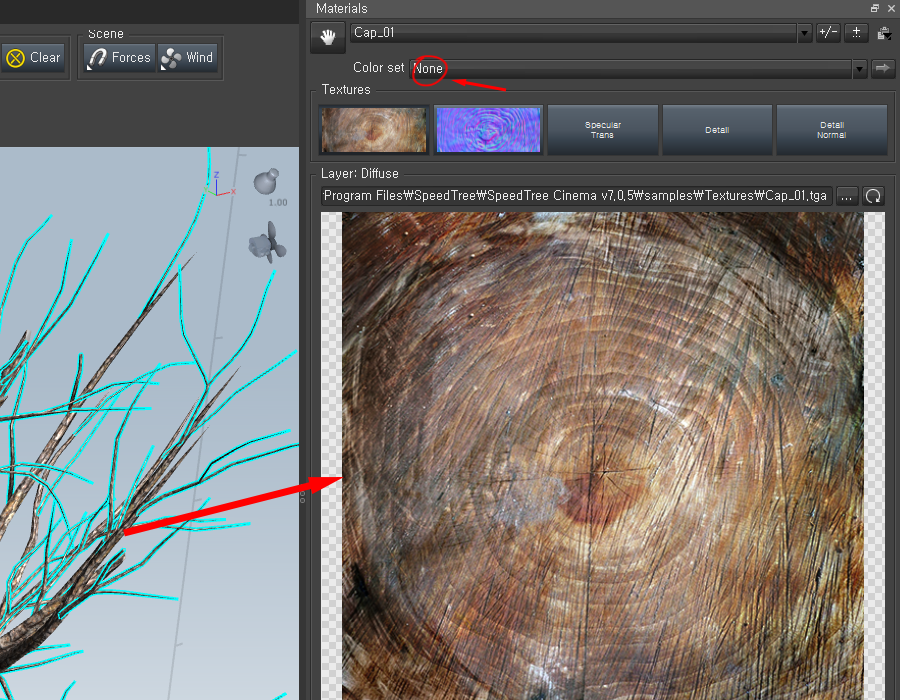
Task: Open the Detail texture slot
Action: point(717,130)
